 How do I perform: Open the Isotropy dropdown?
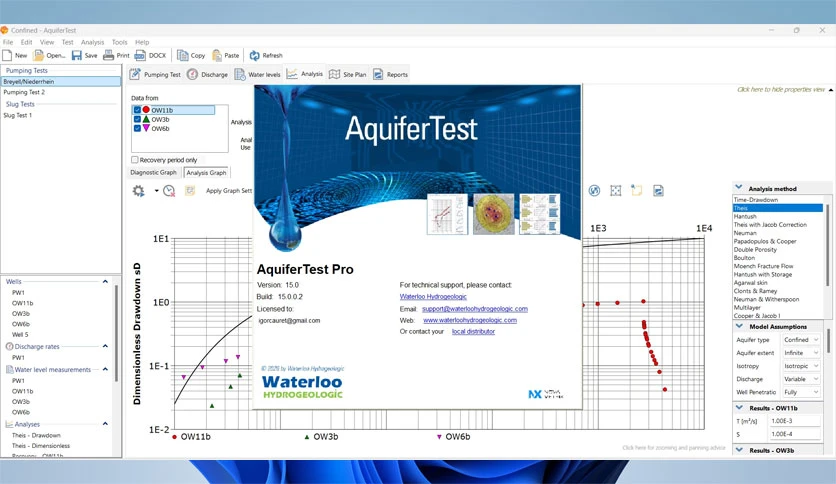(801, 366)
